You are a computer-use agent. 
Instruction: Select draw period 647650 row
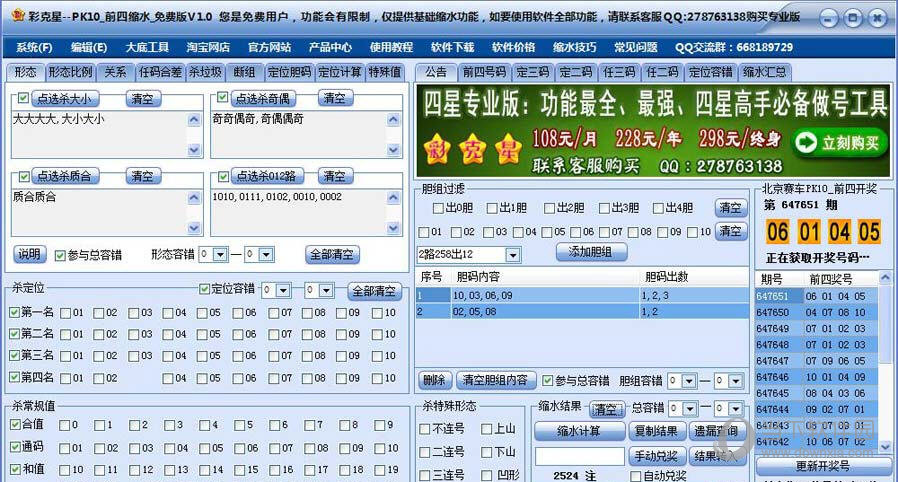coord(817,313)
